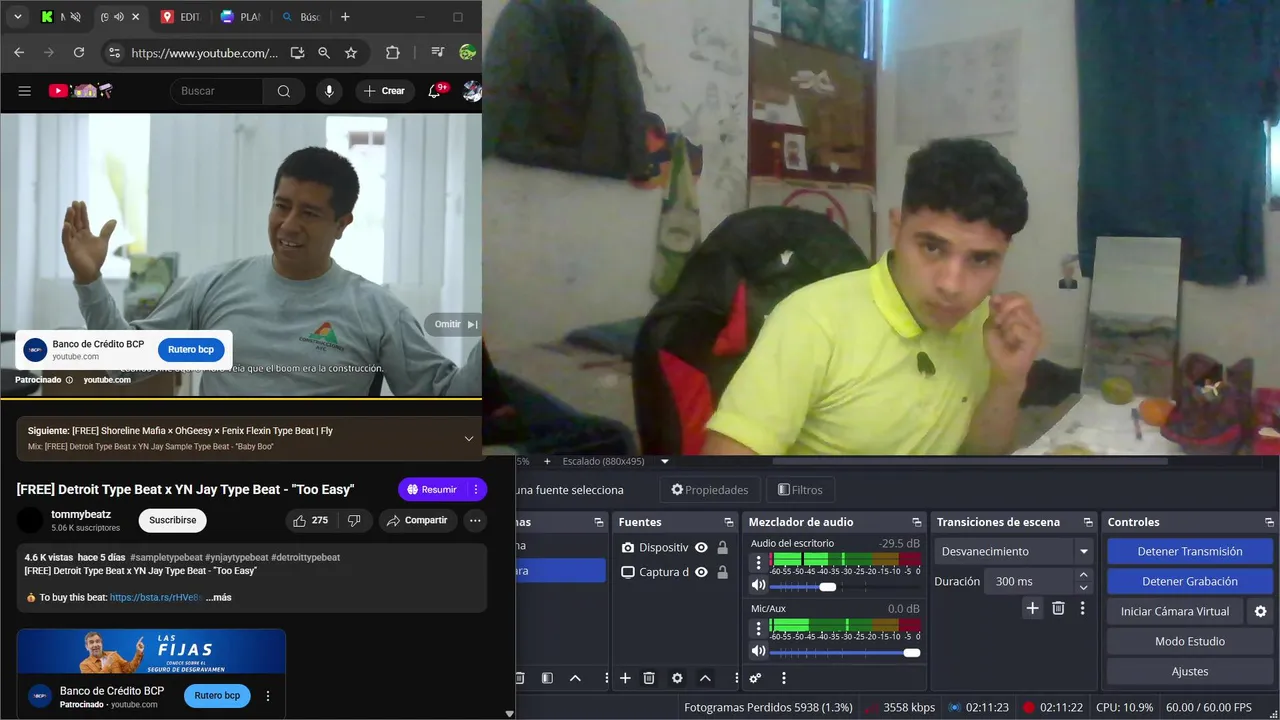Viewport: 1280px width, 720px height.
Task: Open advanced audio properties gears icon
Action: tap(755, 678)
